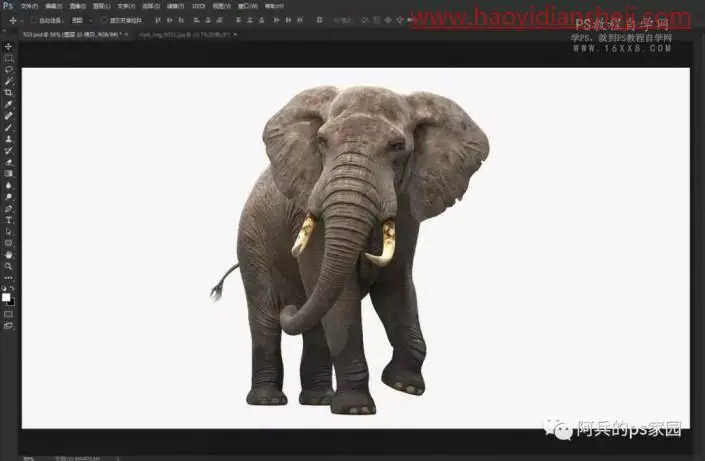Distribute left edges in options bar
The image size is (705, 461).
coord(277,20)
